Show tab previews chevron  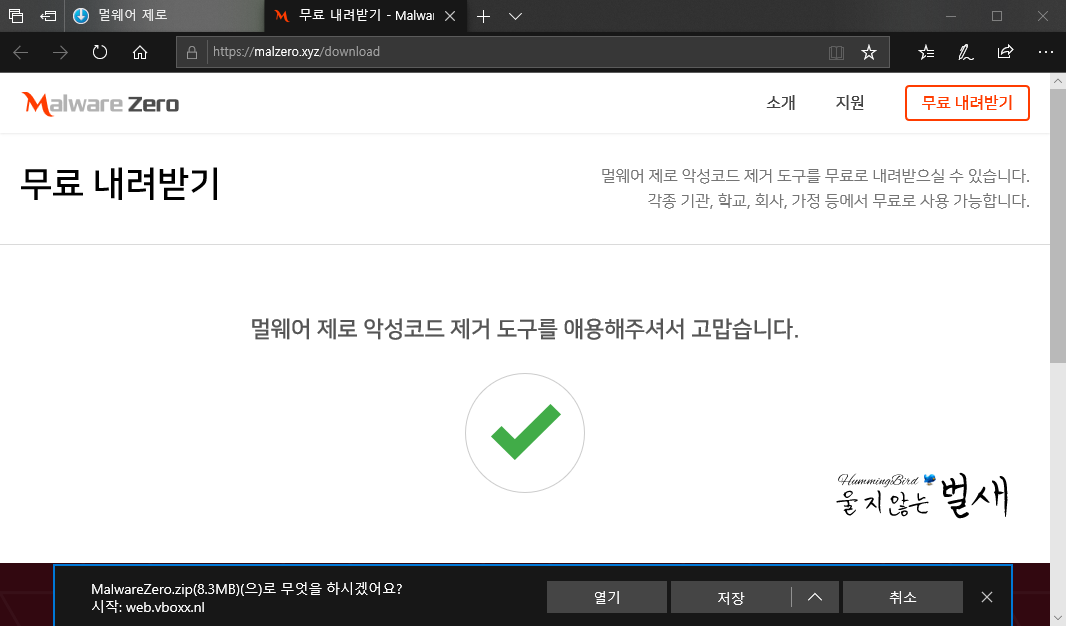[515, 16]
